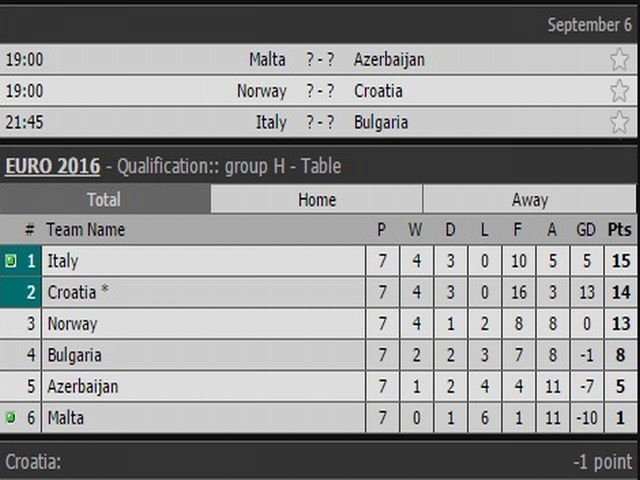640x480 pixels.
Task: Click the green dot beside Malta's rank
Action: (11, 417)
